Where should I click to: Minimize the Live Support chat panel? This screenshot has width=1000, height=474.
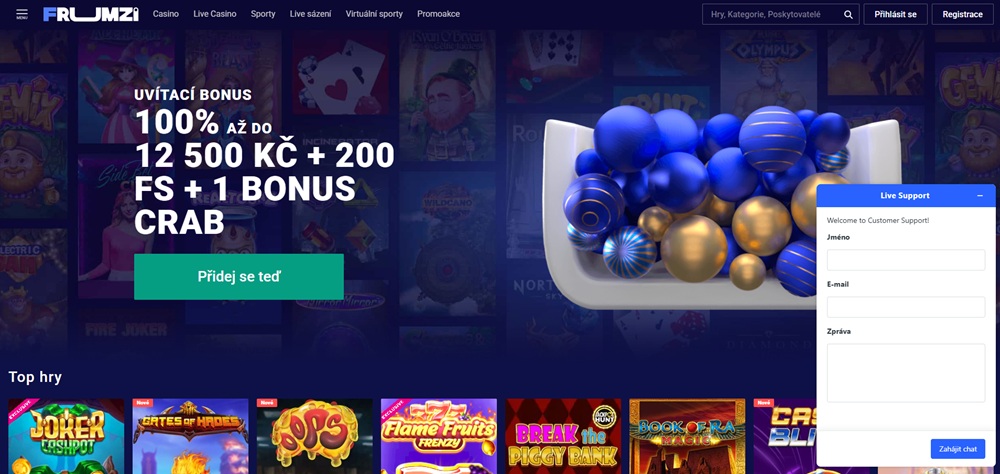980,196
